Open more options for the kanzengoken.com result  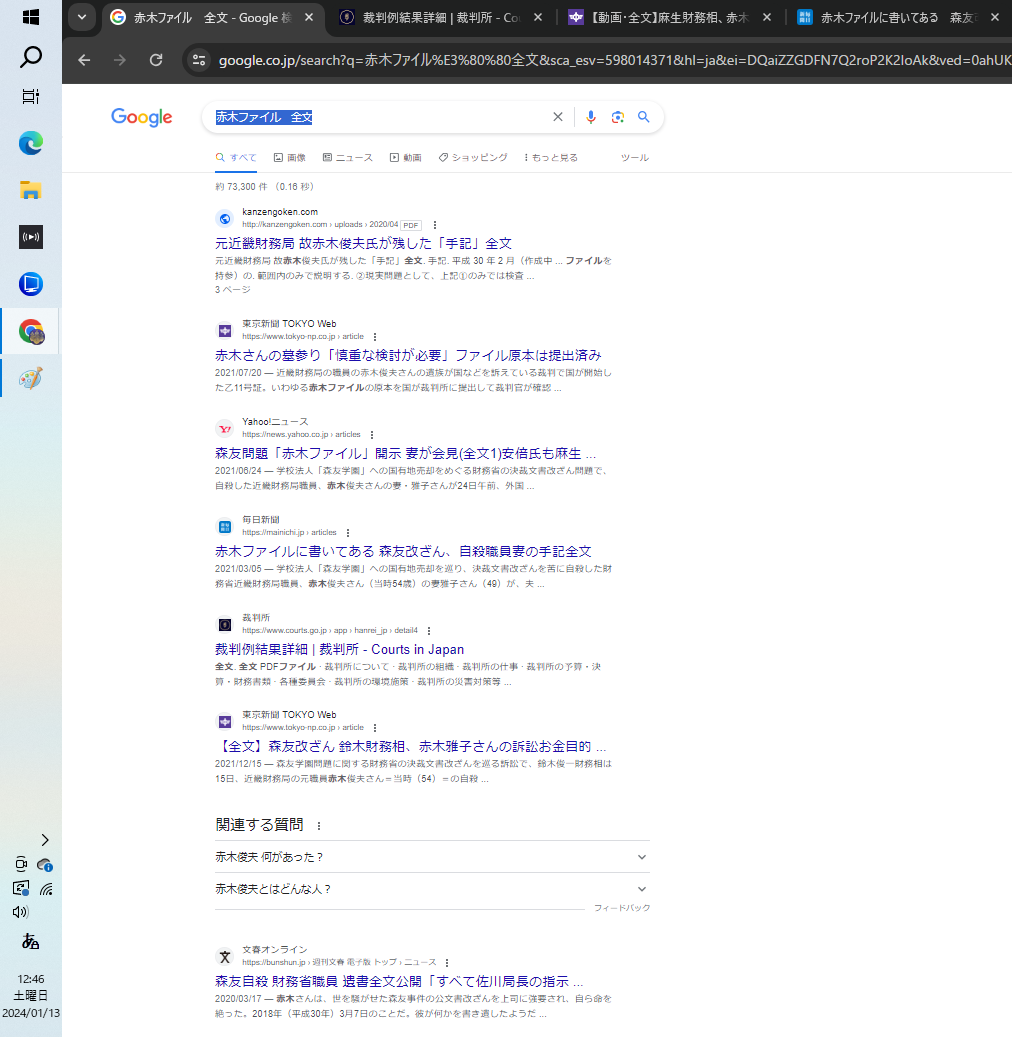click(x=435, y=225)
